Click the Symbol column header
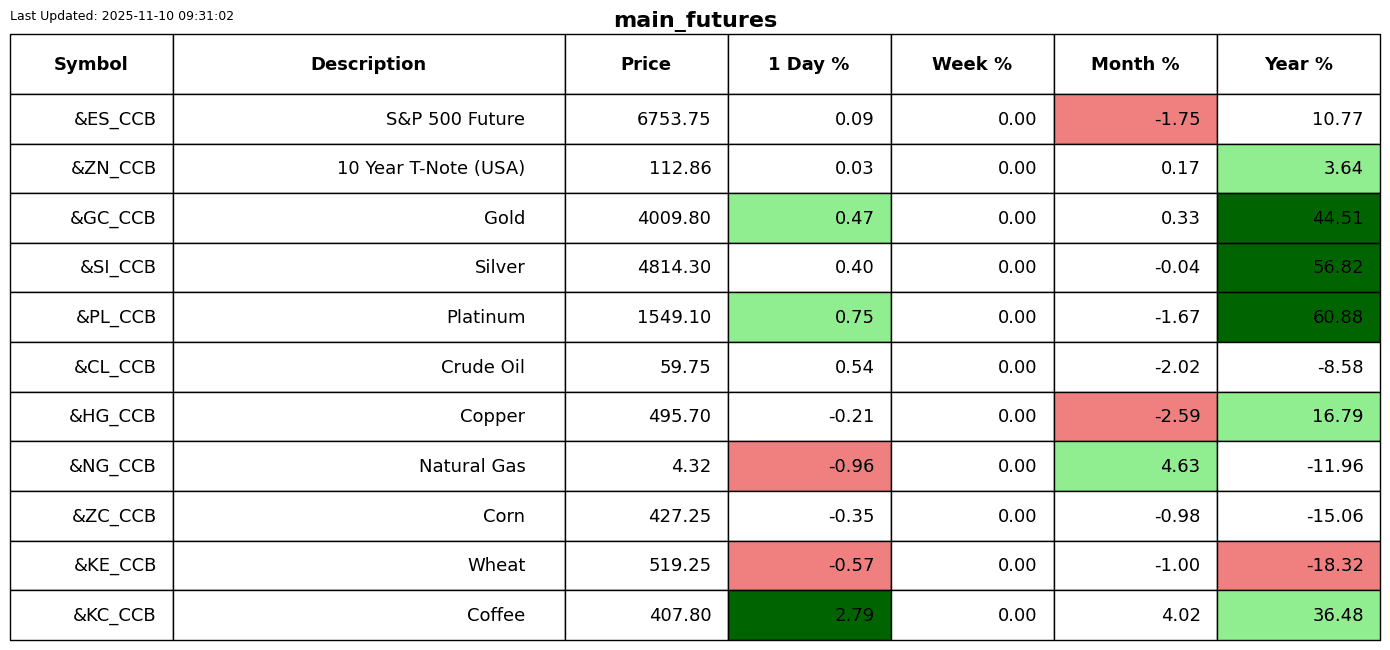 coord(91,64)
